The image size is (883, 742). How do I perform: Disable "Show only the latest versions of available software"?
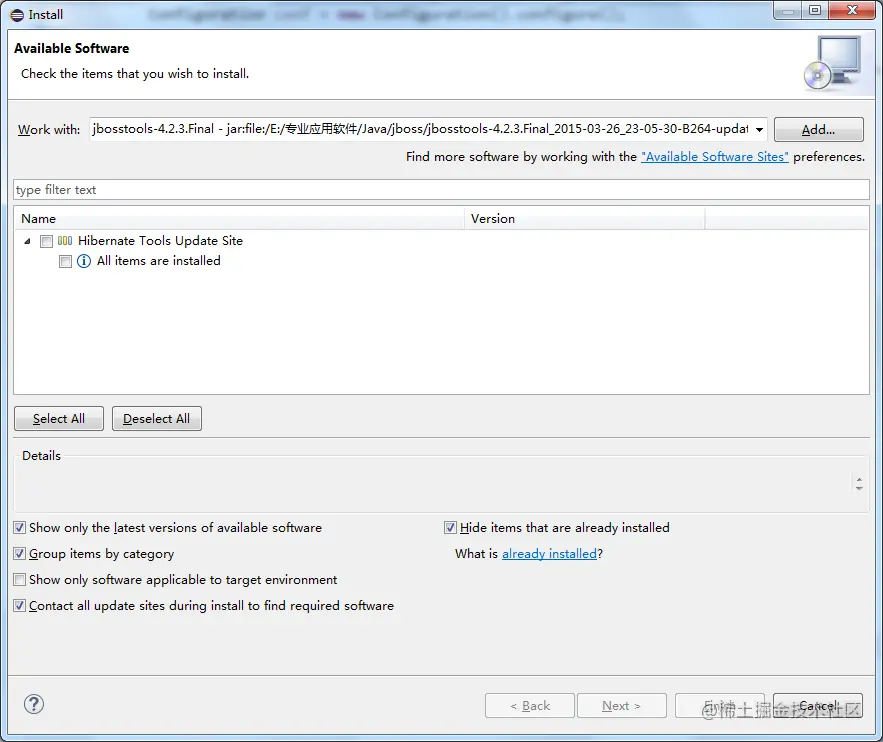click(19, 527)
